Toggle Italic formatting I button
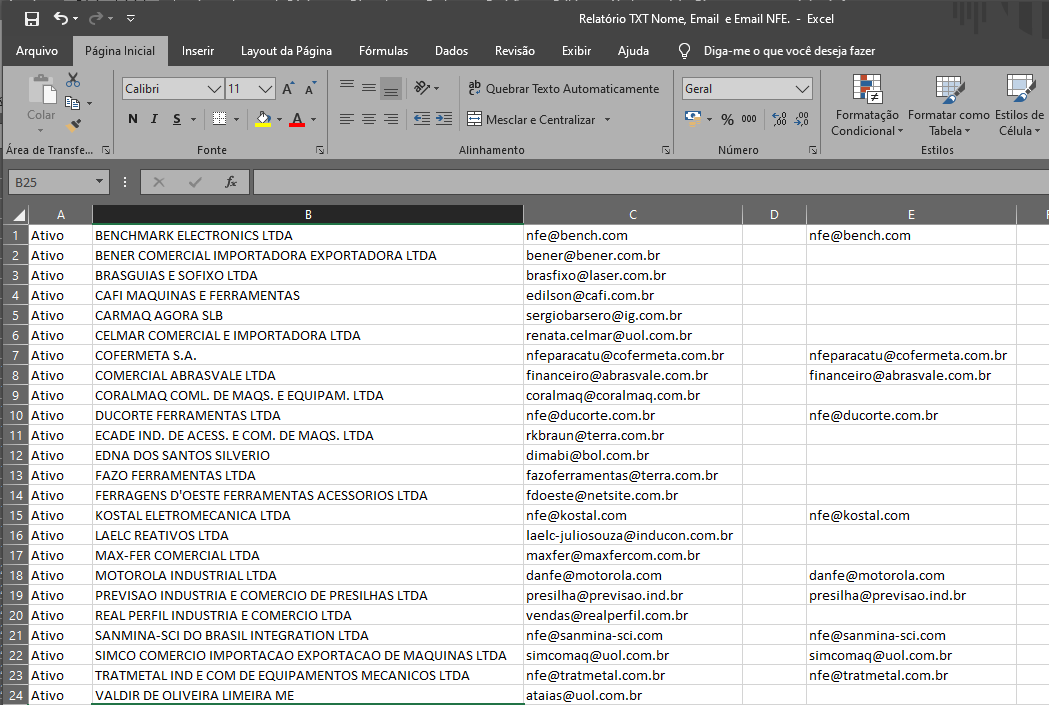This screenshot has height=705, width=1049. 155,119
